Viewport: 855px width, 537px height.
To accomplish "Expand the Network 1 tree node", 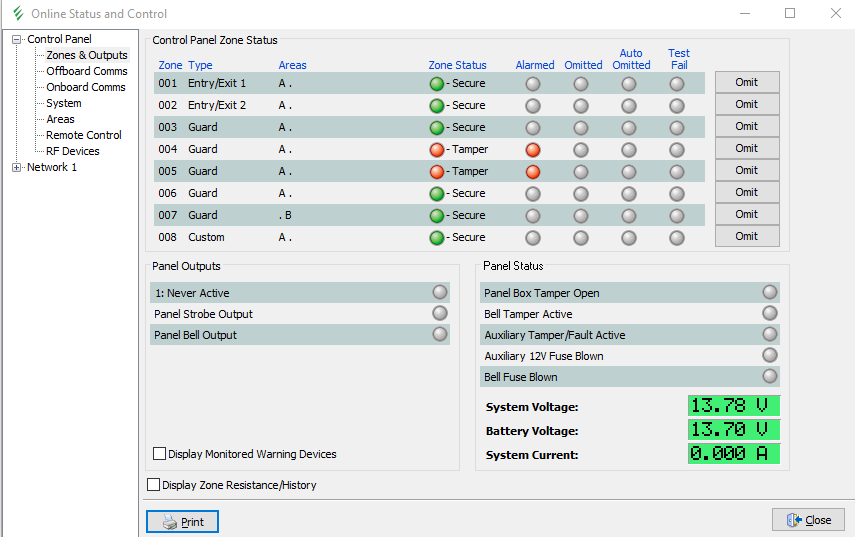I will [x=16, y=168].
